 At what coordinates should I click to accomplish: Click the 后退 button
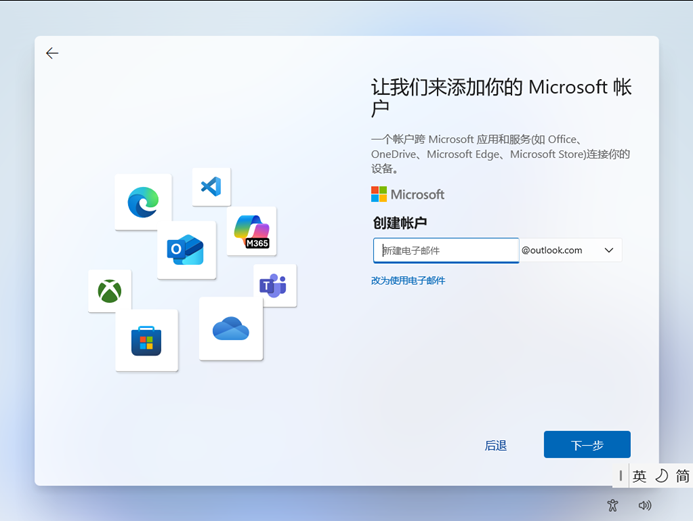[495, 445]
